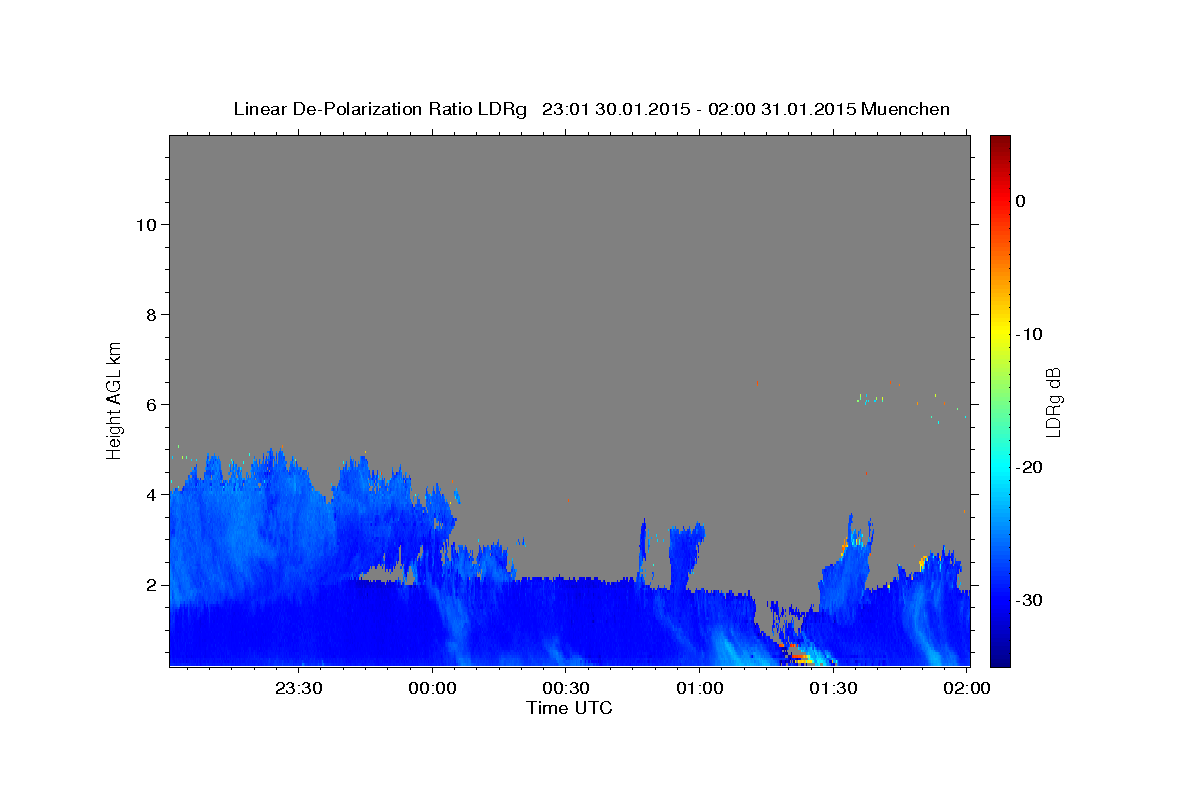Screen dimensions: 1200x800
Task: Click the height tick label 6
Action: [150, 404]
